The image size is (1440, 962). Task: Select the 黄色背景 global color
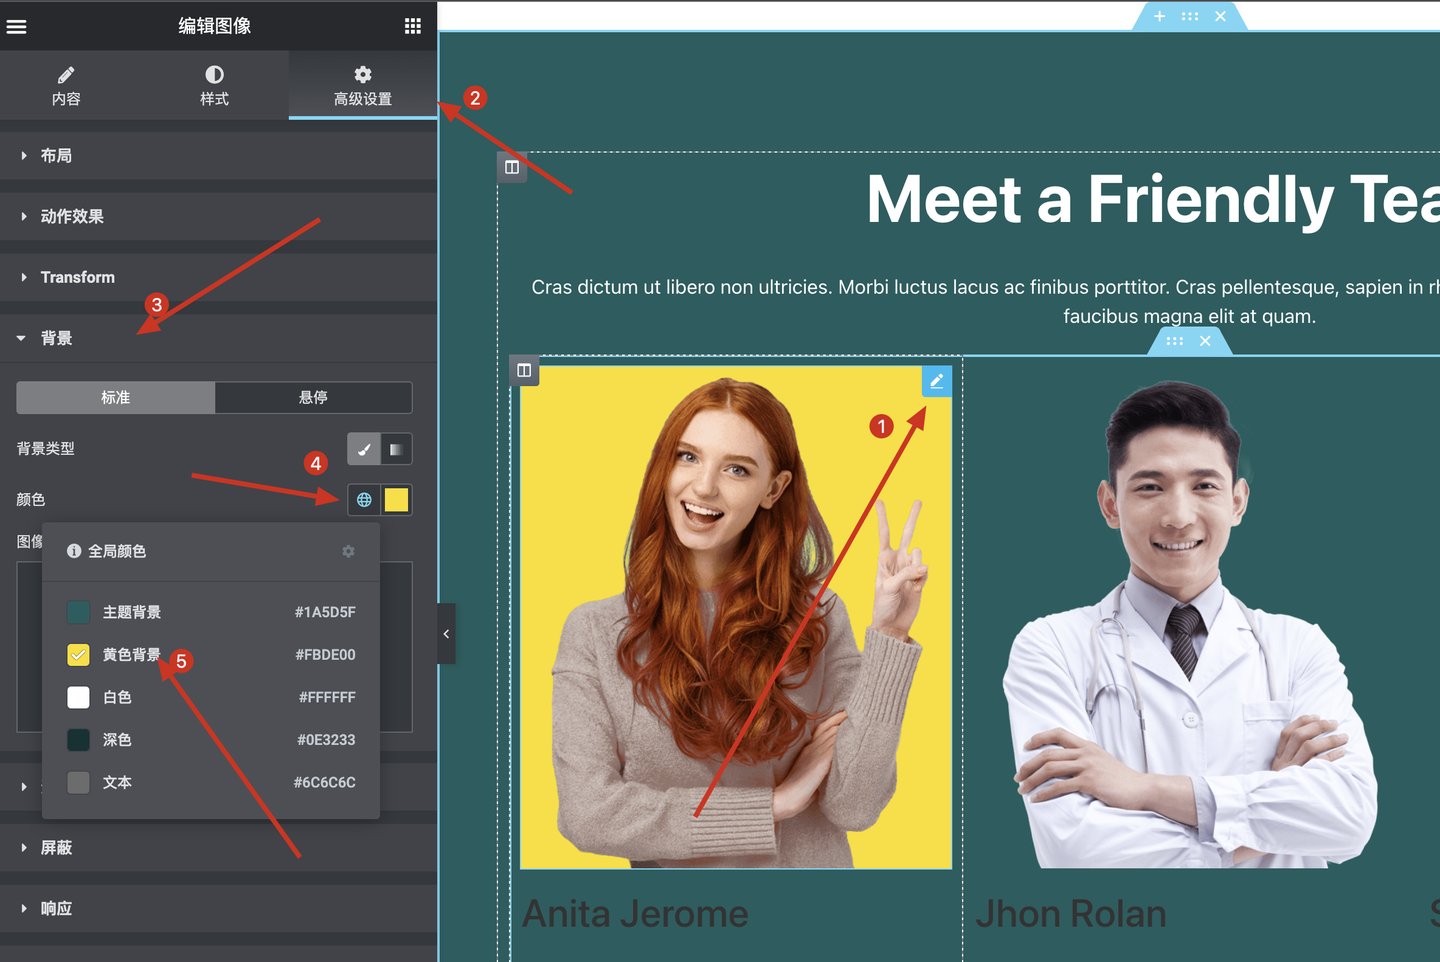(x=211, y=655)
